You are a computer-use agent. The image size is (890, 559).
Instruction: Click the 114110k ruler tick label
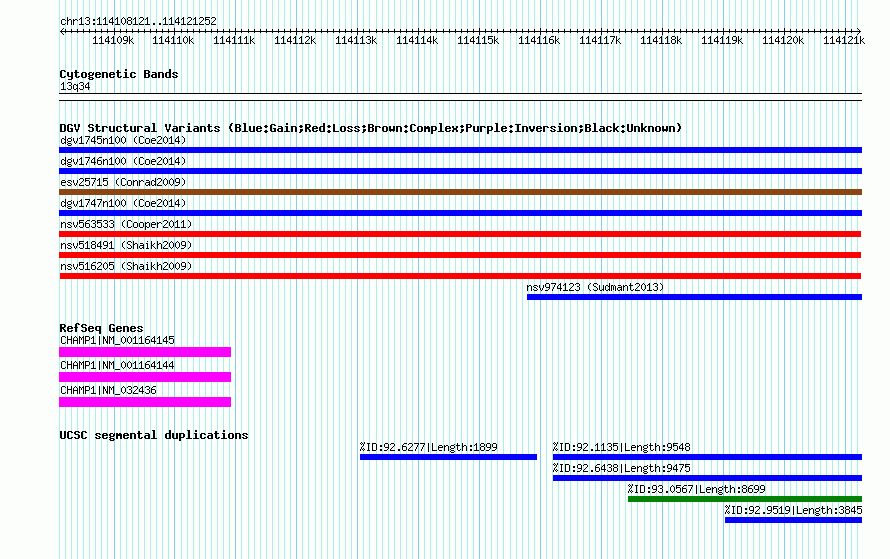pos(173,40)
